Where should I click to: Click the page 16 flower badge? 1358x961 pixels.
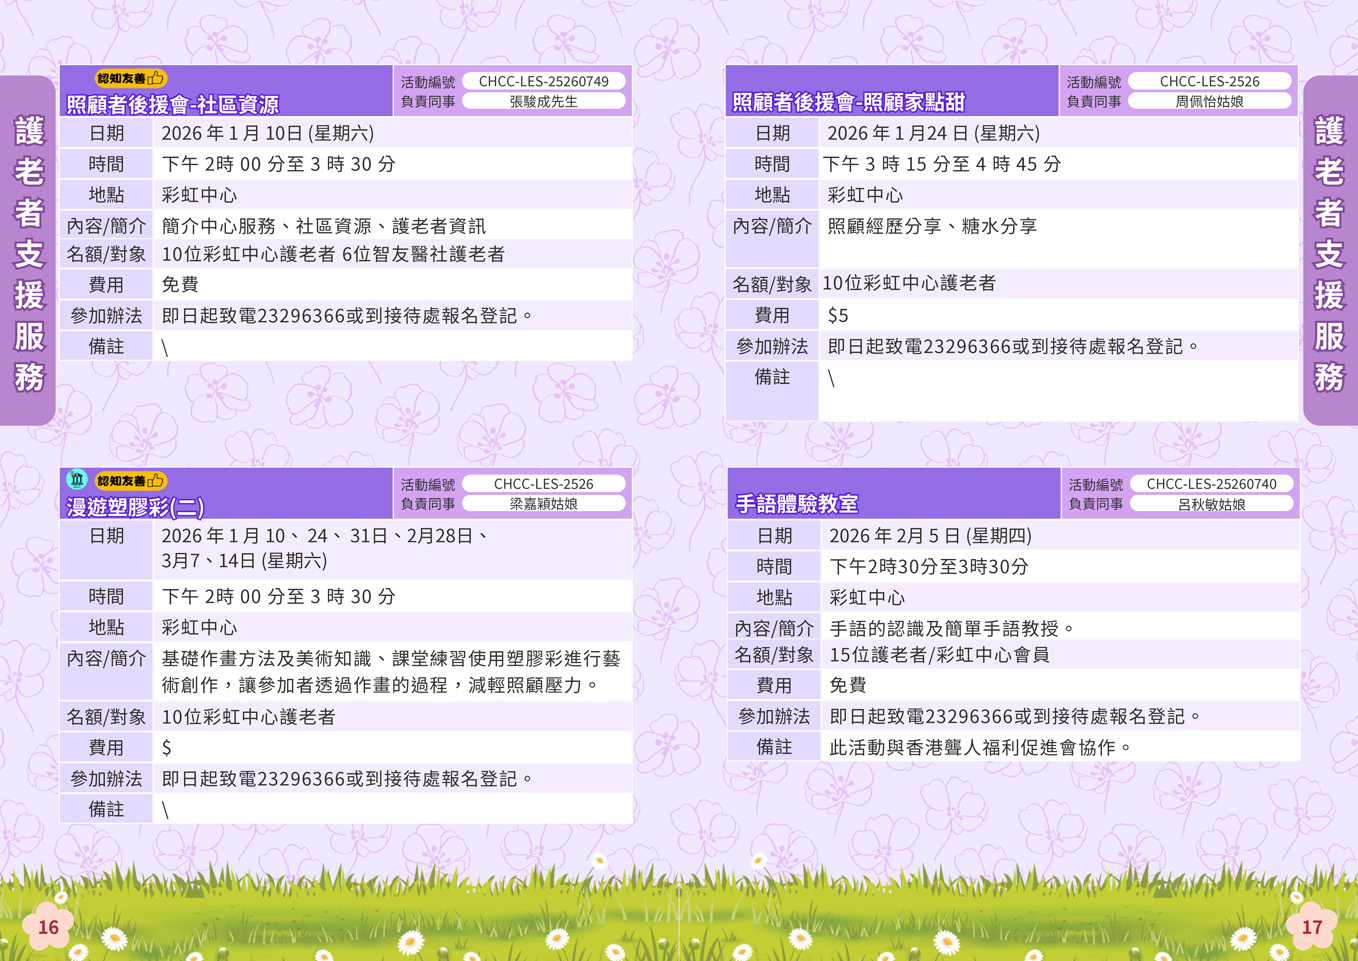click(x=48, y=927)
